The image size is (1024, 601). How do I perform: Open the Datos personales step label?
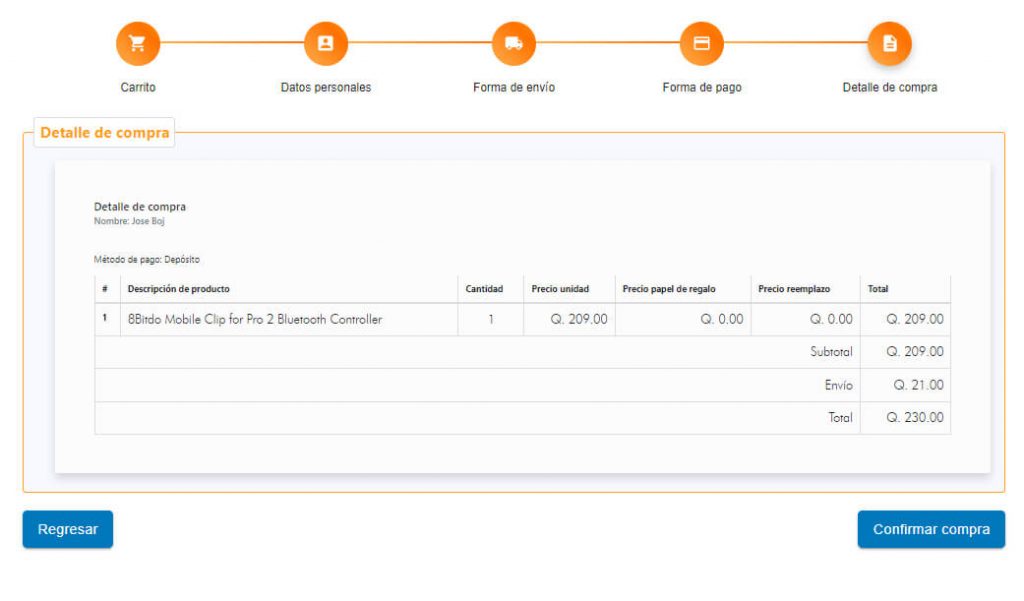coord(326,88)
